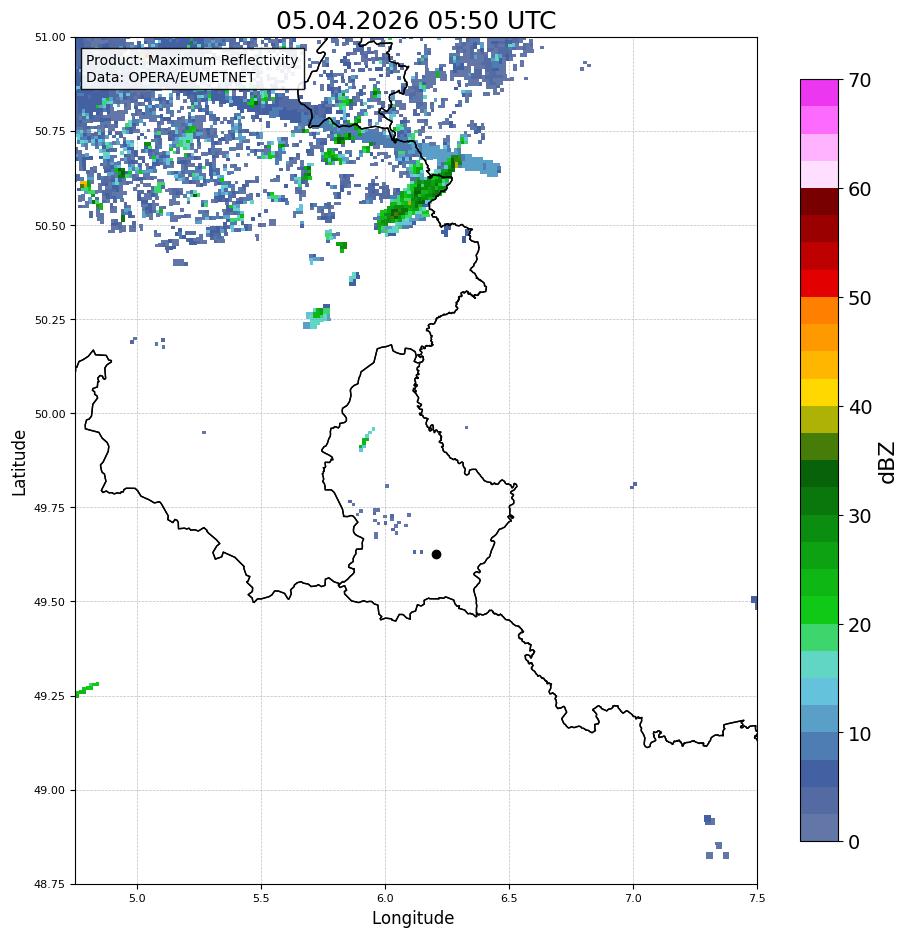908x937 pixels.
Task: Click the "Latitude" axis label
Action: [19, 463]
